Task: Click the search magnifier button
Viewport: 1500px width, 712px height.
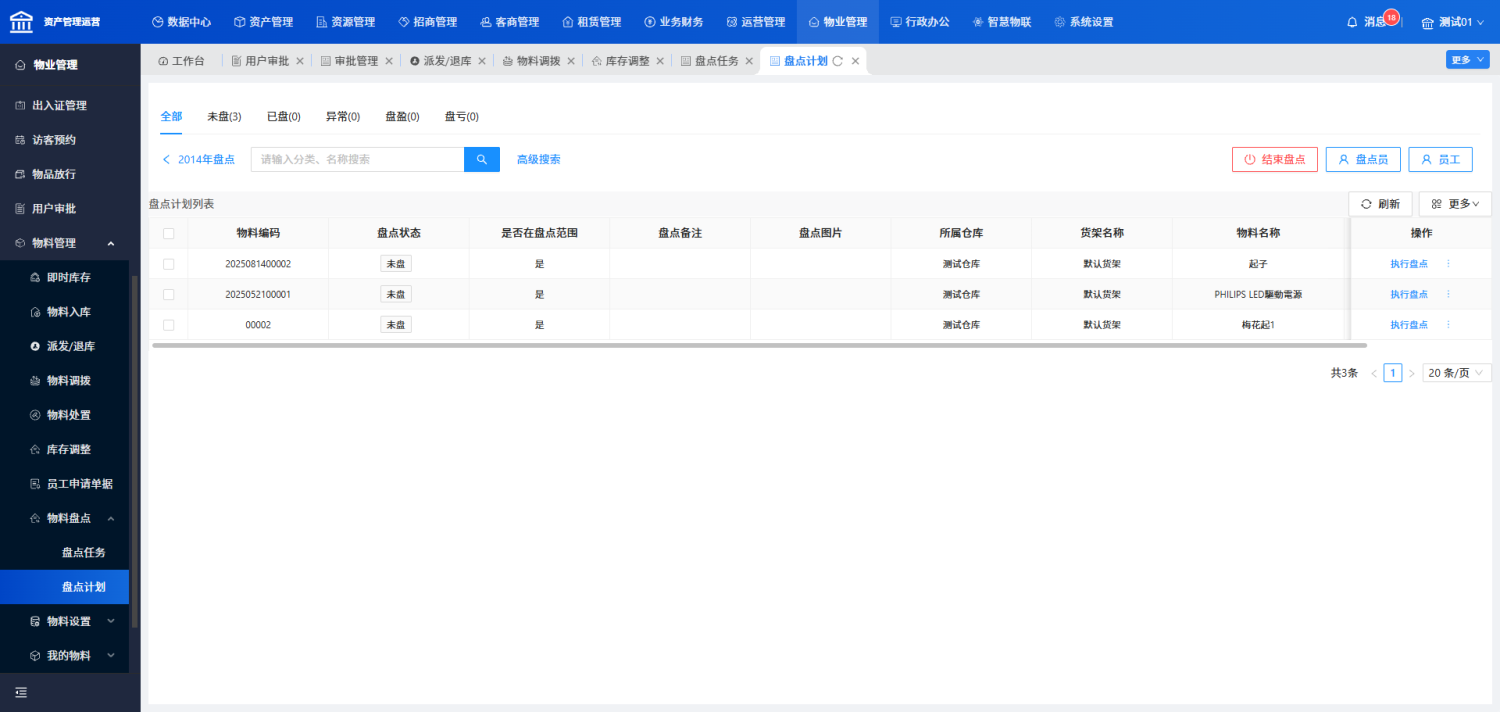Action: tap(482, 159)
